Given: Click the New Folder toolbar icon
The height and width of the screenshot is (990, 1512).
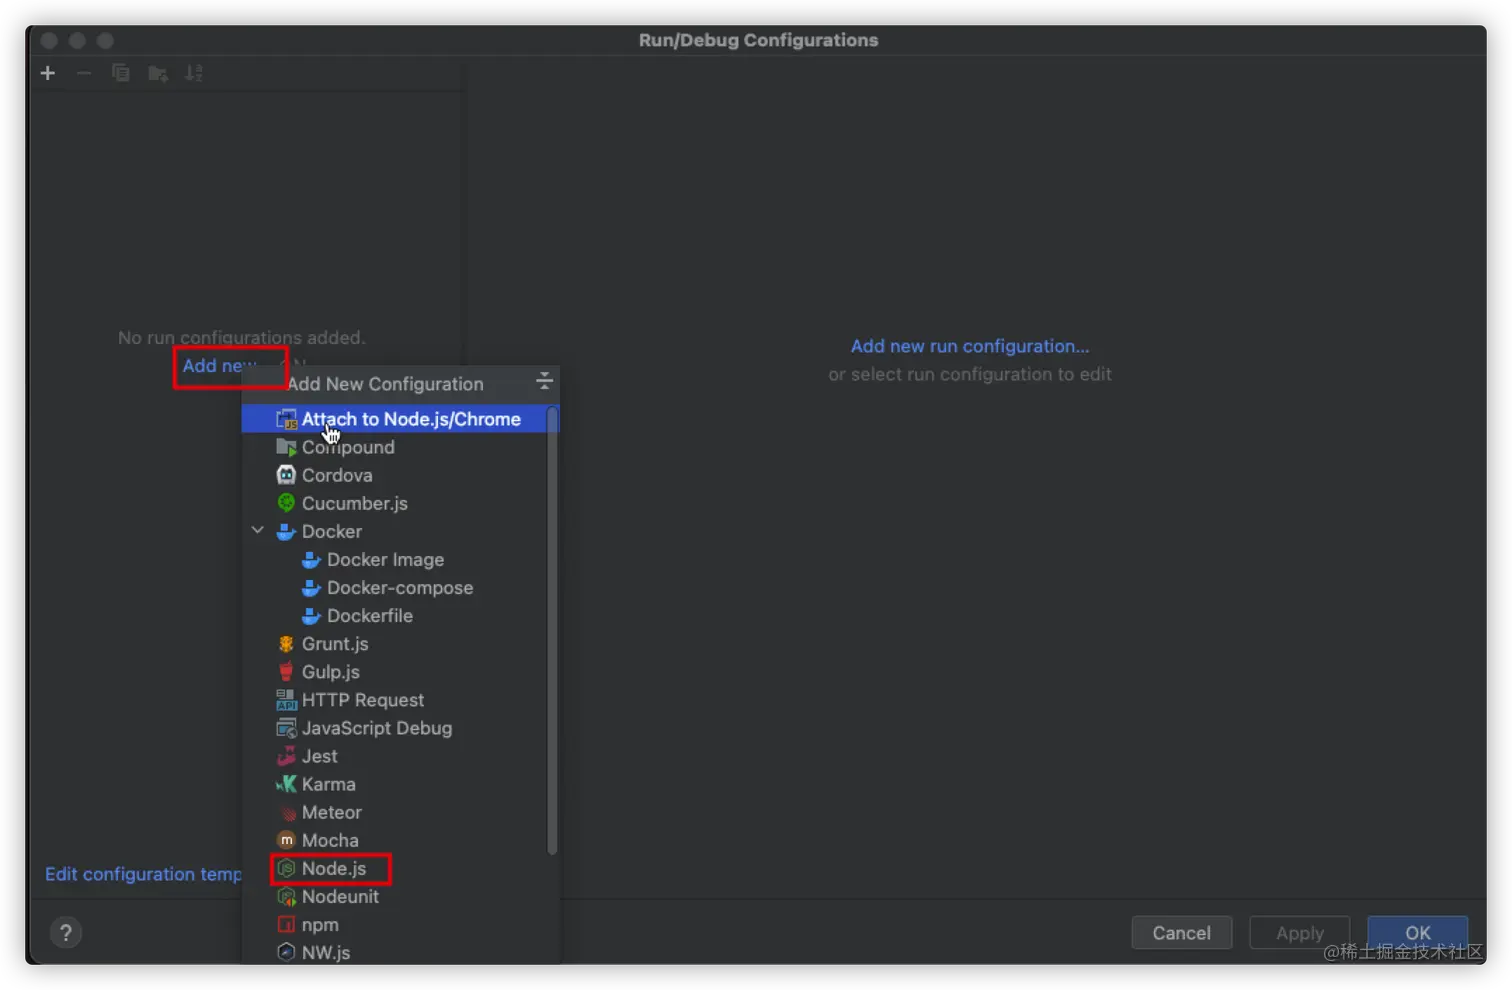Looking at the screenshot, I should [x=157, y=72].
